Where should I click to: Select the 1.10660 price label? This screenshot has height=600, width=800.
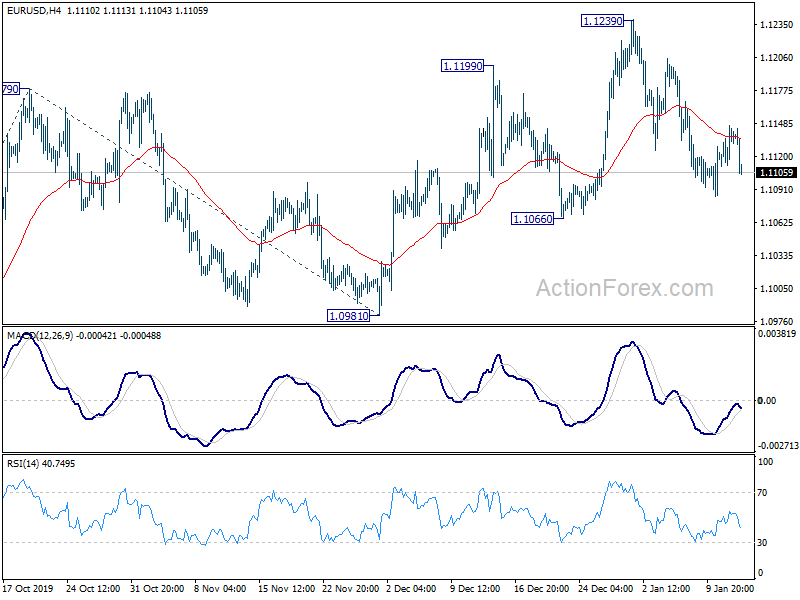pyautogui.click(x=533, y=219)
